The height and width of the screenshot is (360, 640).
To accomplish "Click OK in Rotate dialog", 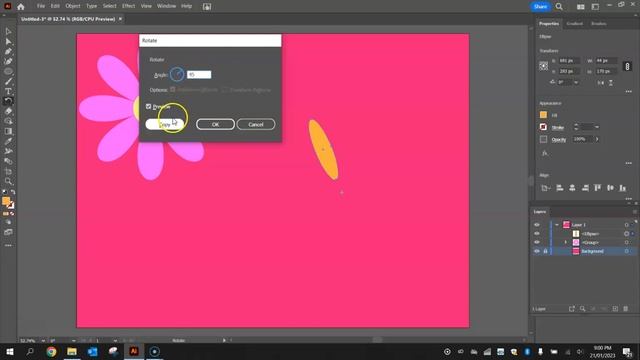I will pyautogui.click(x=216, y=124).
